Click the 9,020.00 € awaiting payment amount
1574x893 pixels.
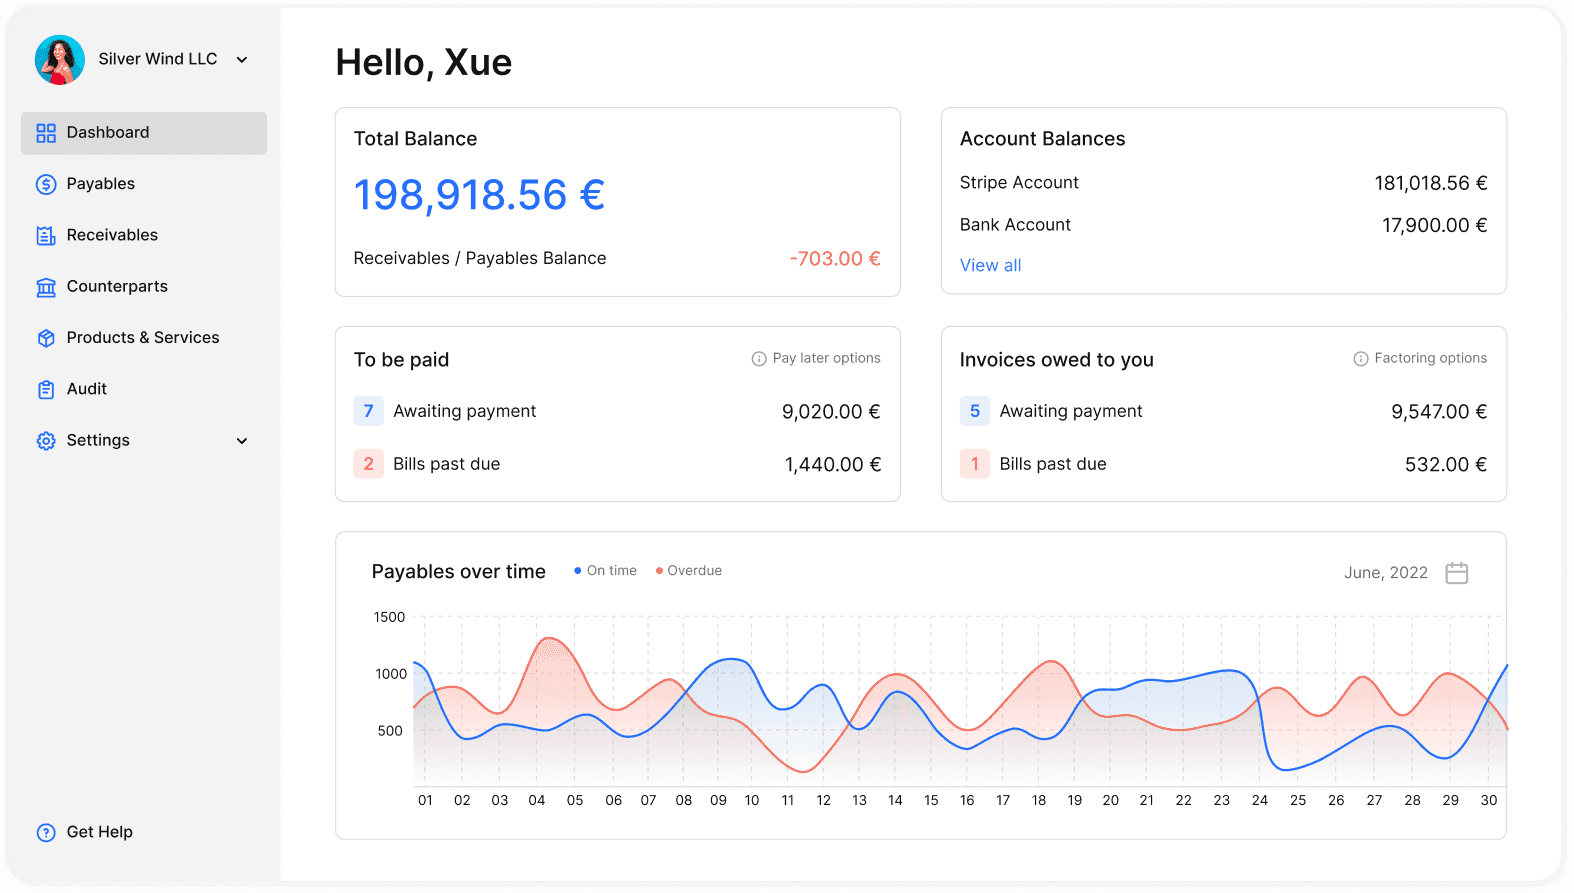(x=831, y=412)
